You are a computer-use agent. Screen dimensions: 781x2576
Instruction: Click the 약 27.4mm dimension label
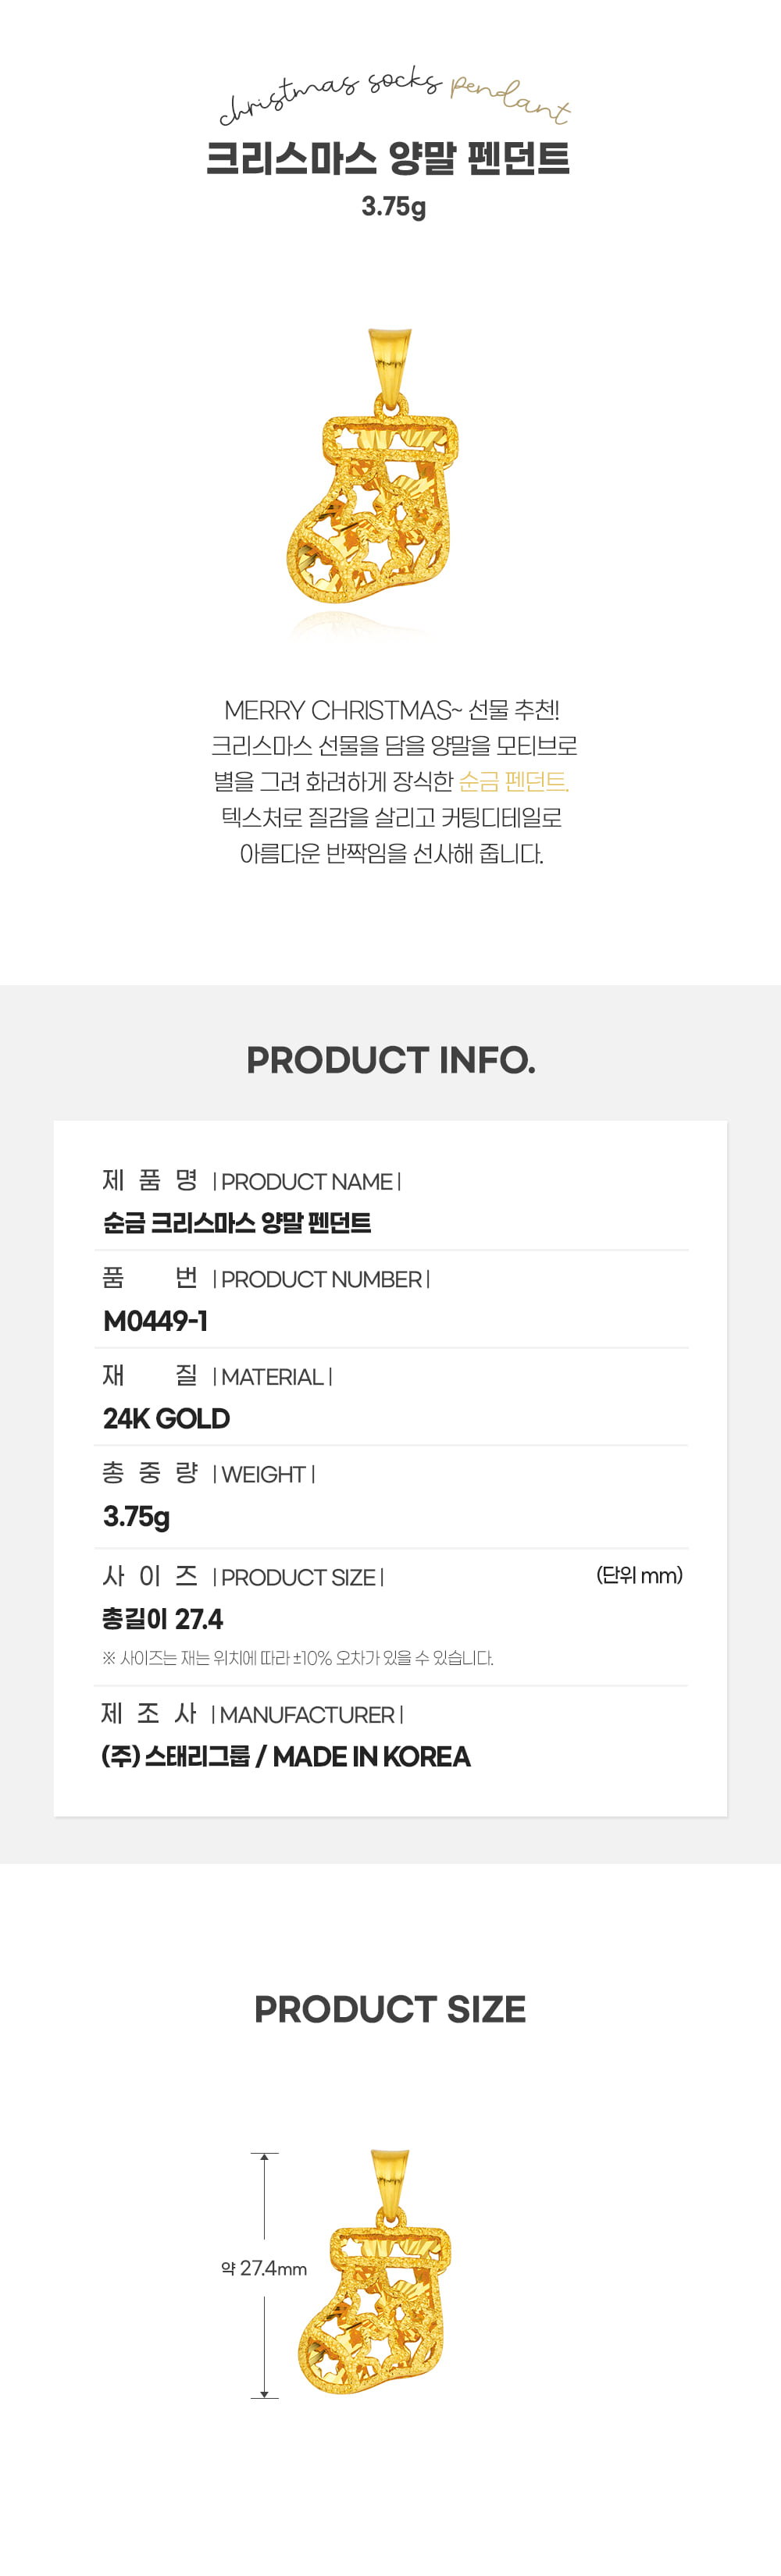pos(264,2268)
